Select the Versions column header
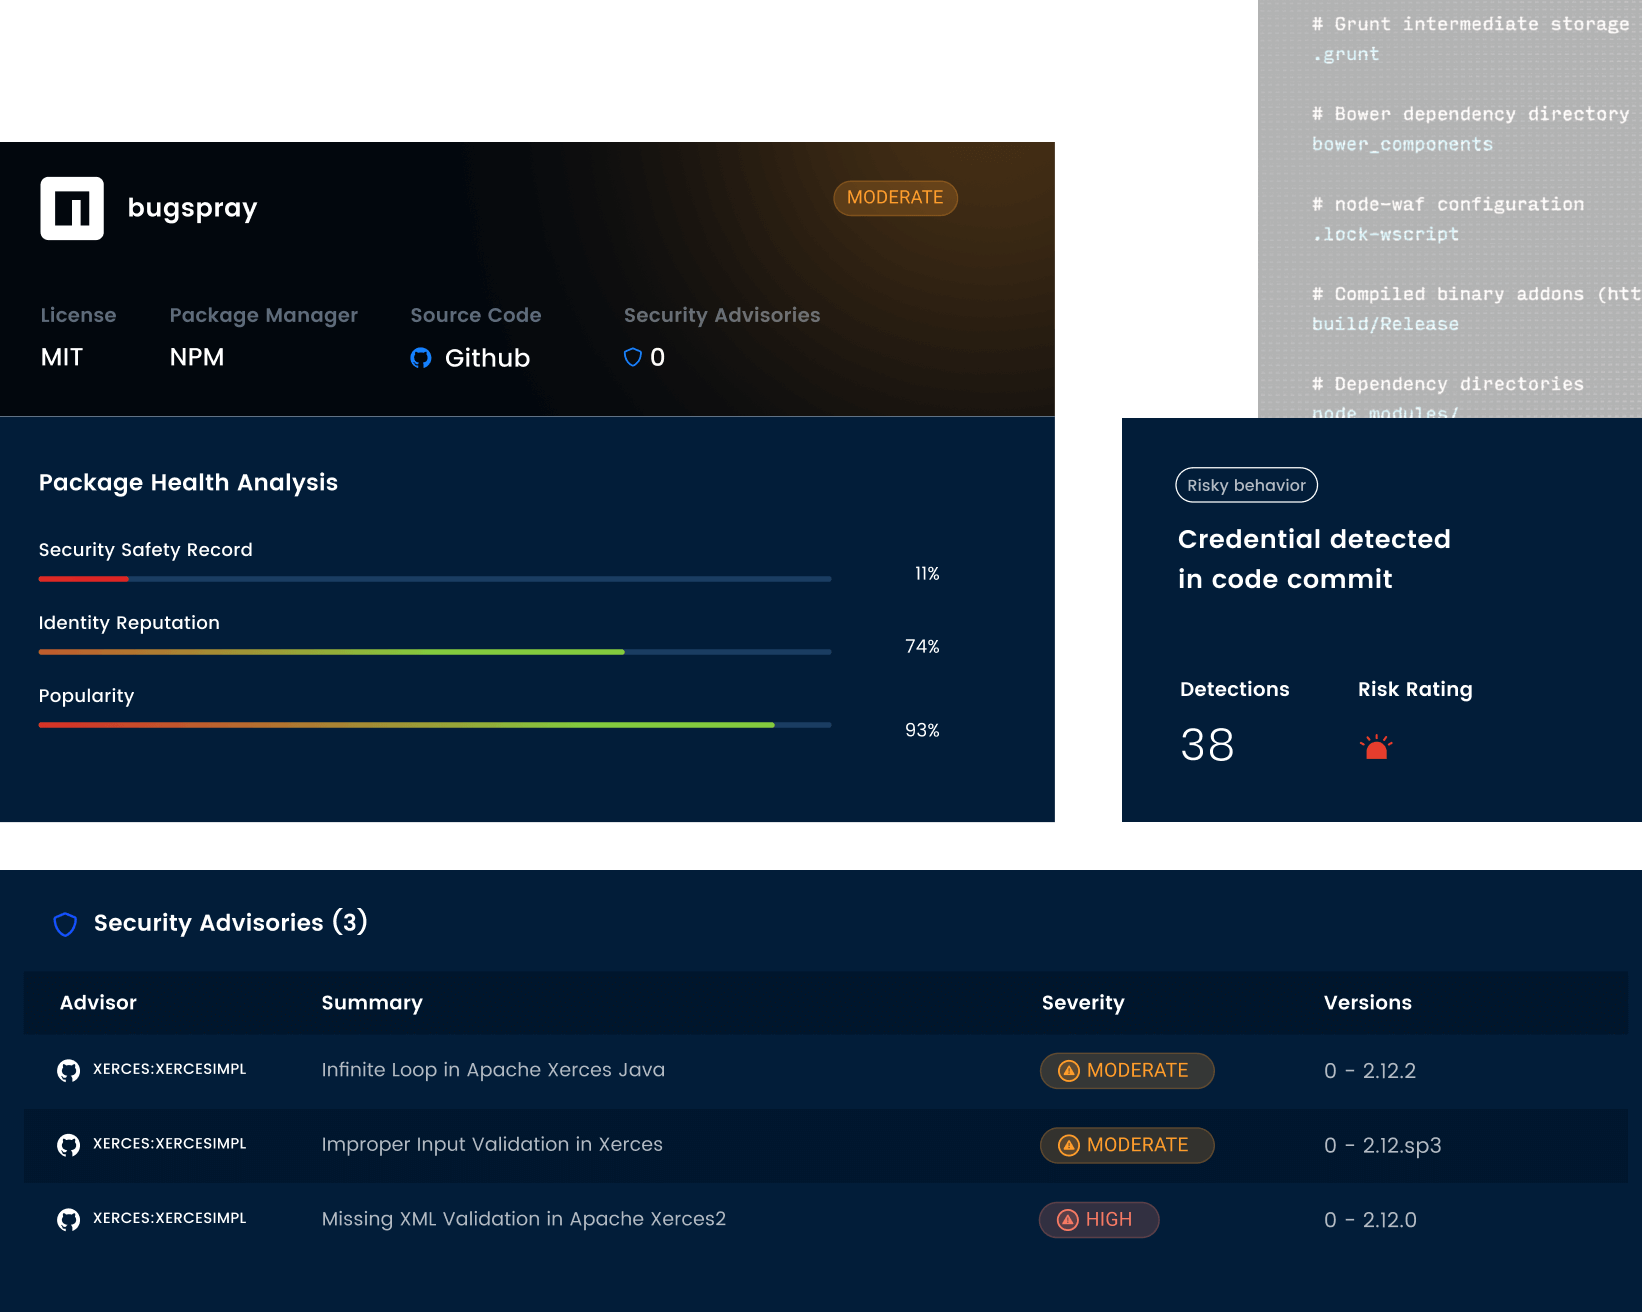The width and height of the screenshot is (1642, 1312). coord(1368,1003)
